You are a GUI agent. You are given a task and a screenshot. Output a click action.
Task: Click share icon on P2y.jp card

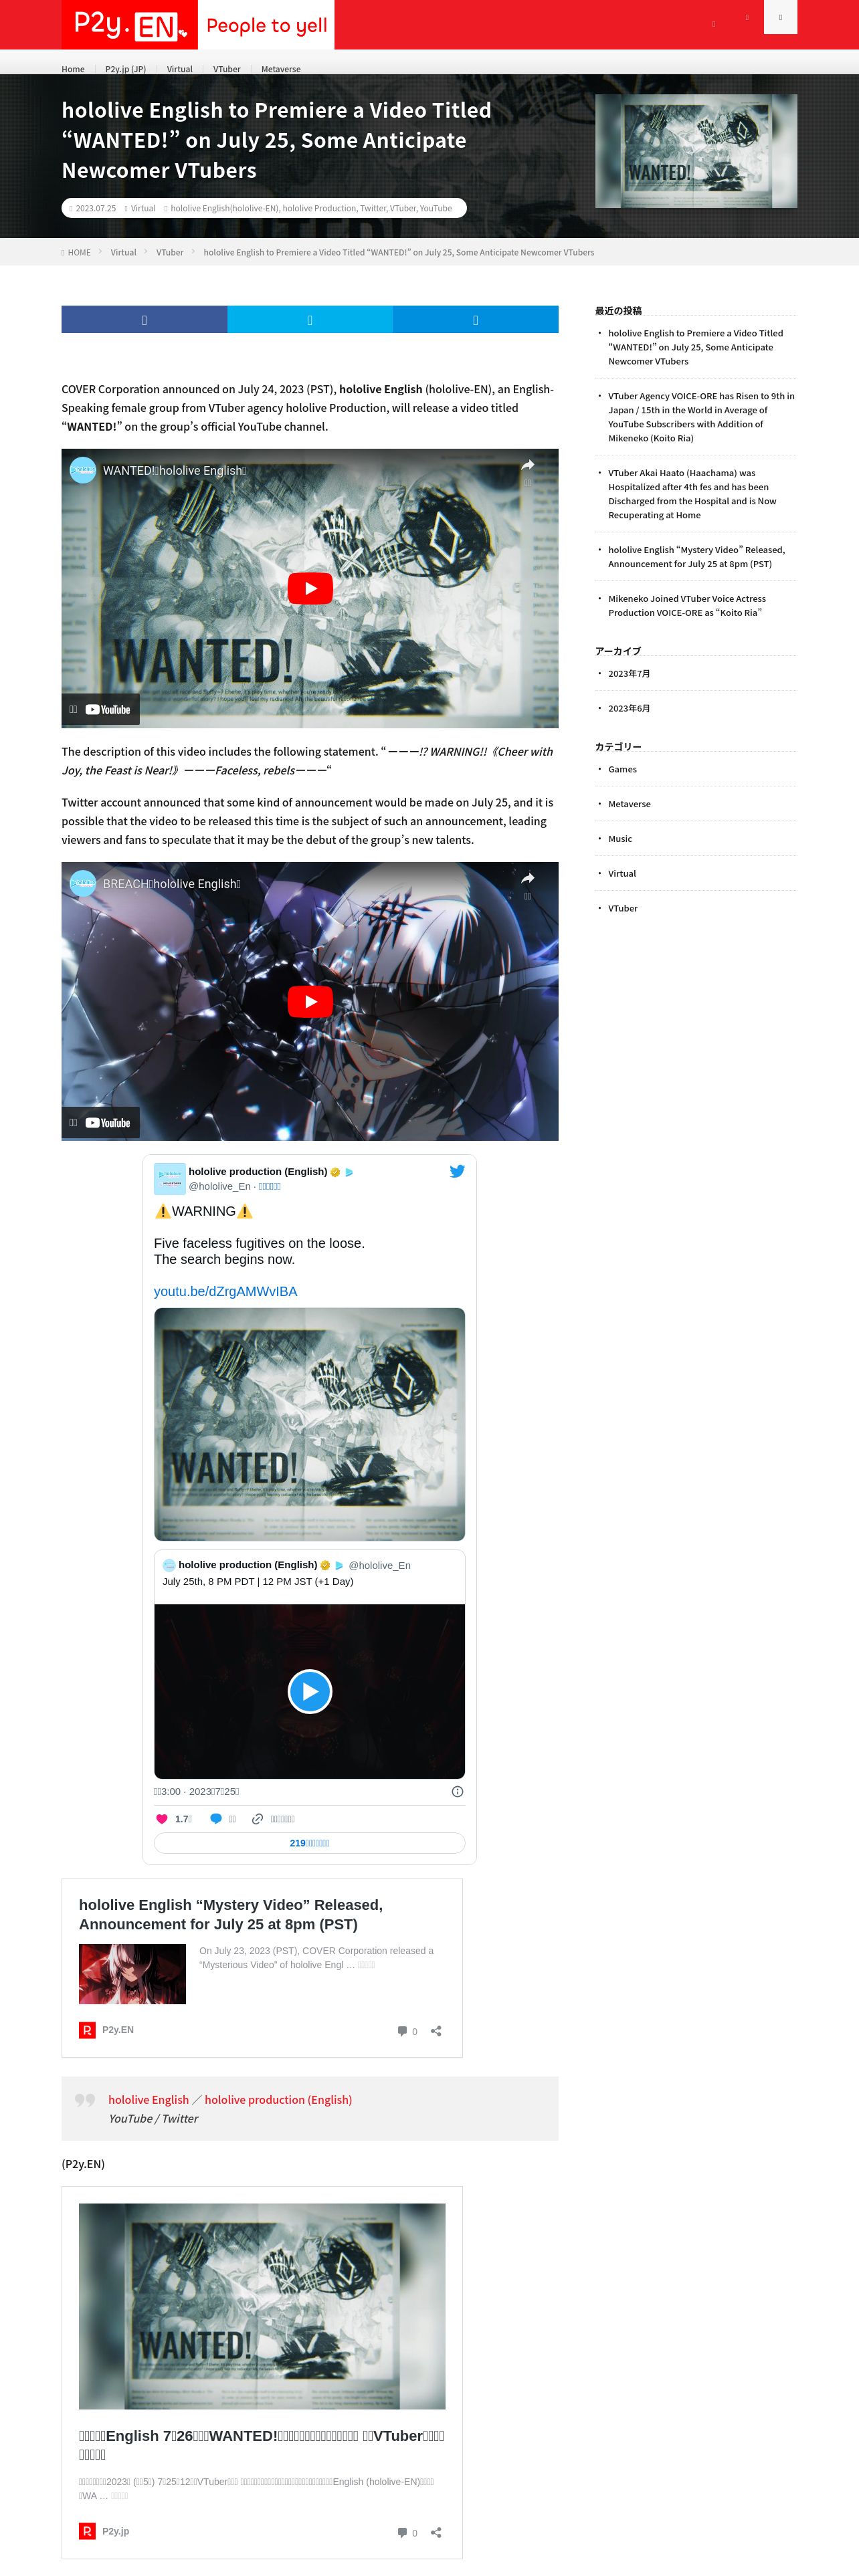point(436,2533)
